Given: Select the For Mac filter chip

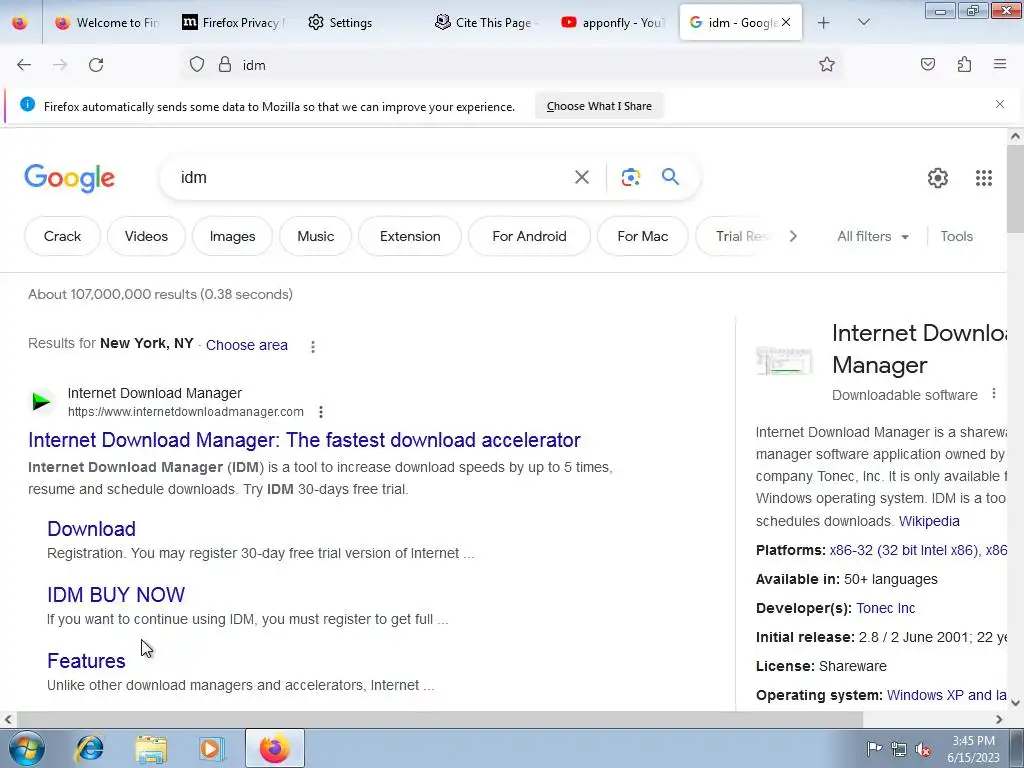Looking at the screenshot, I should [x=643, y=236].
